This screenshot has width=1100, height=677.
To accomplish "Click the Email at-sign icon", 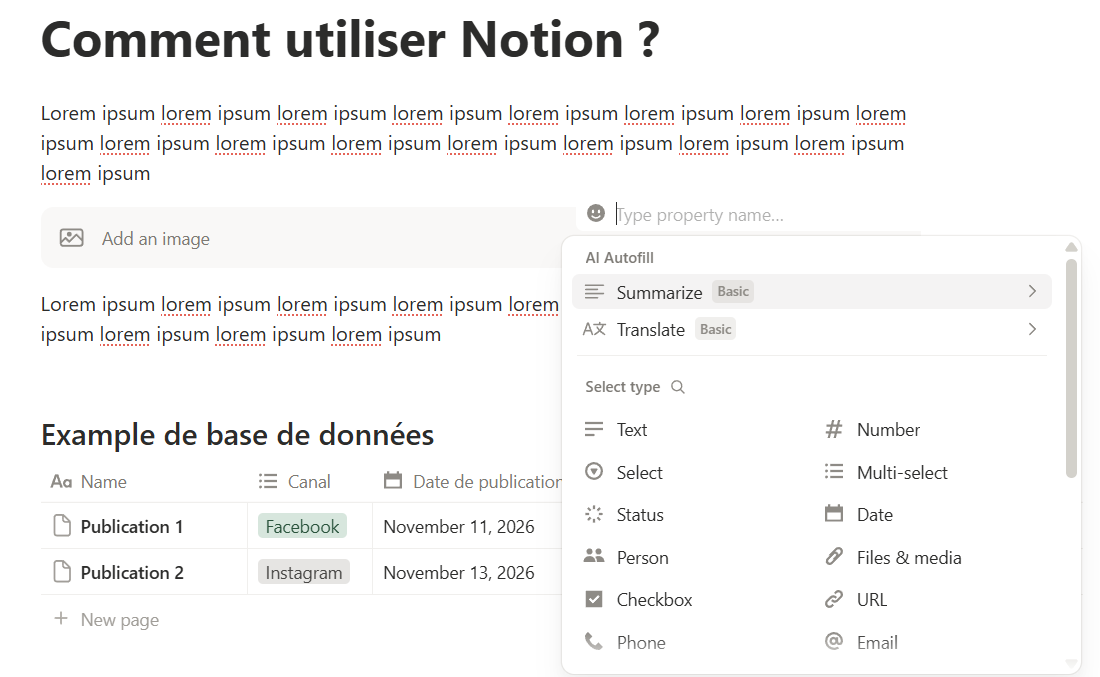I will [834, 642].
